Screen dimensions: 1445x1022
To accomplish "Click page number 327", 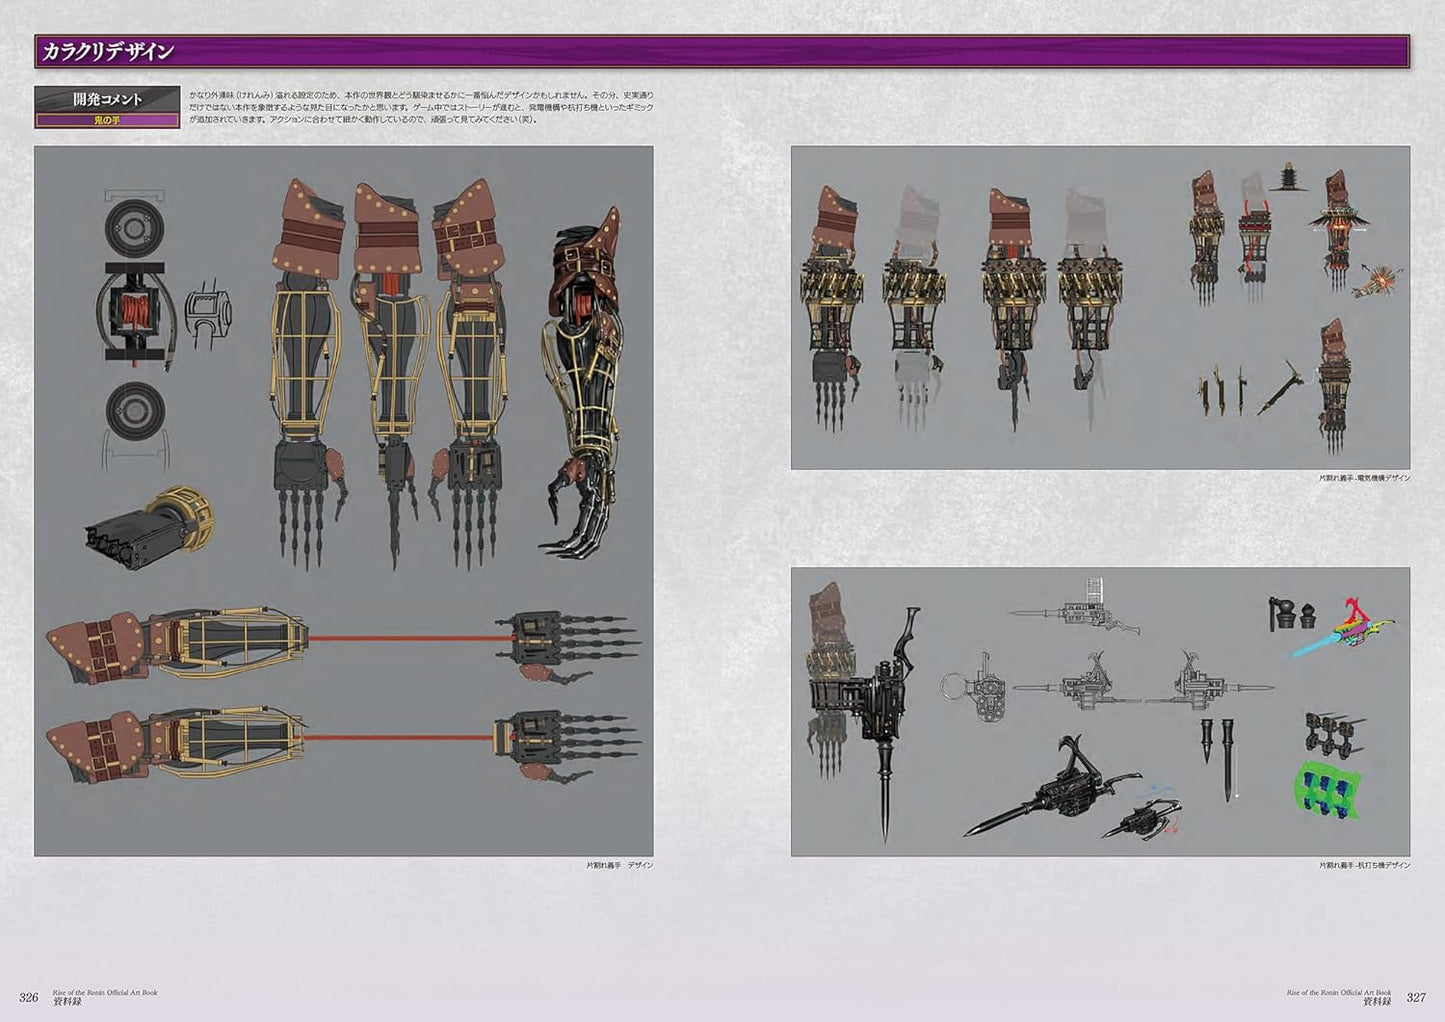I will point(1416,997).
